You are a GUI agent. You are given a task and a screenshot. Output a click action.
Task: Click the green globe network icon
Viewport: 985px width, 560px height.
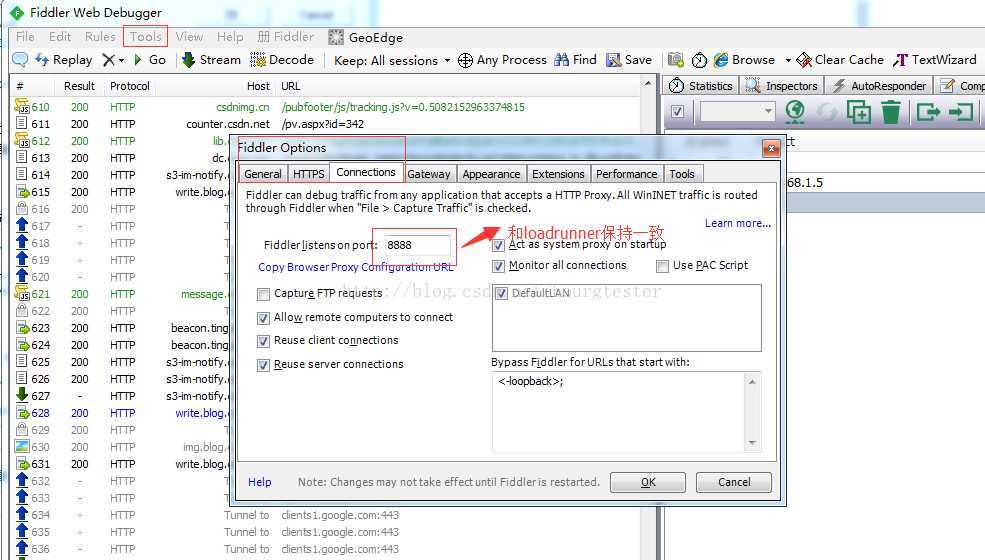pyautogui.click(x=795, y=112)
